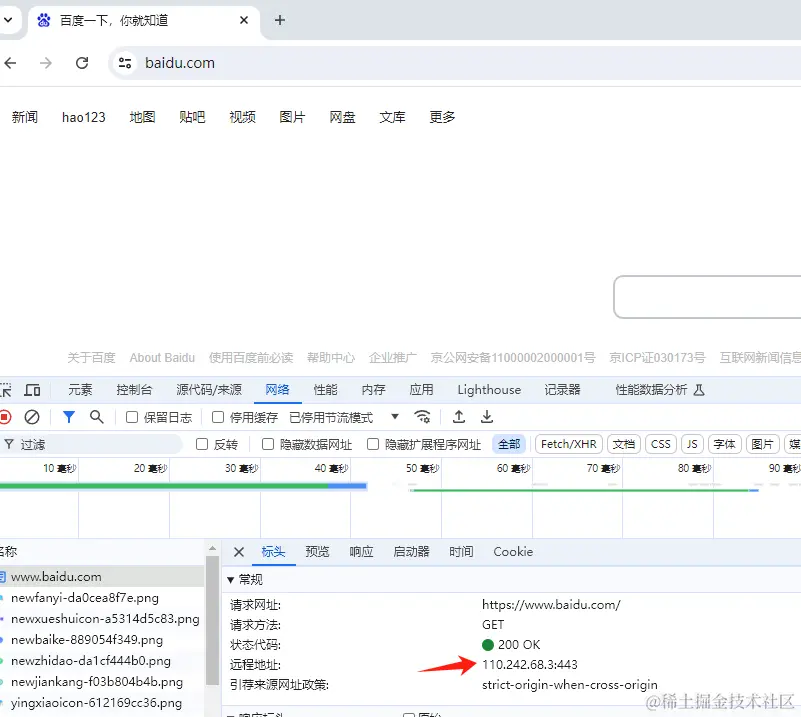The height and width of the screenshot is (717, 801).
Task: Export HAR file with download icon
Action: [487, 417]
